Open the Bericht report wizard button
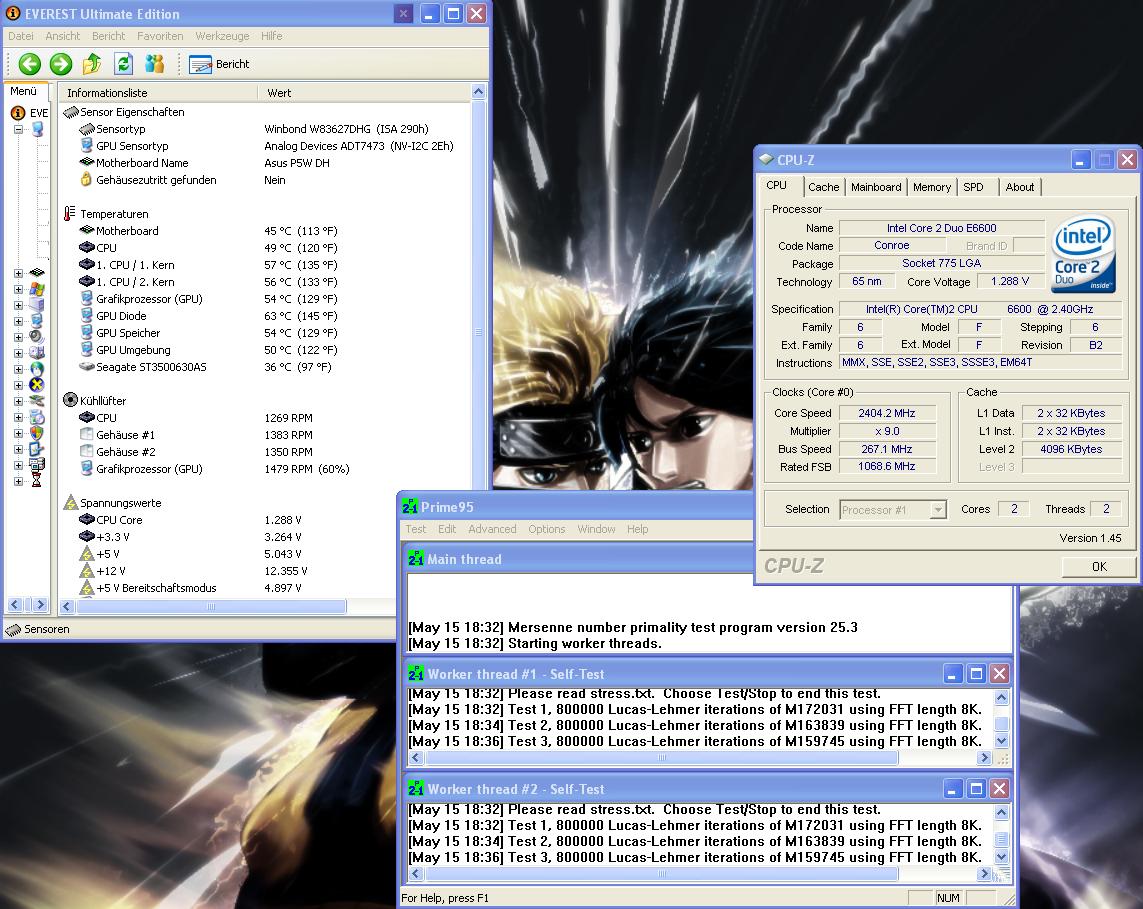Viewport: 1143px width, 909px height. [219, 64]
